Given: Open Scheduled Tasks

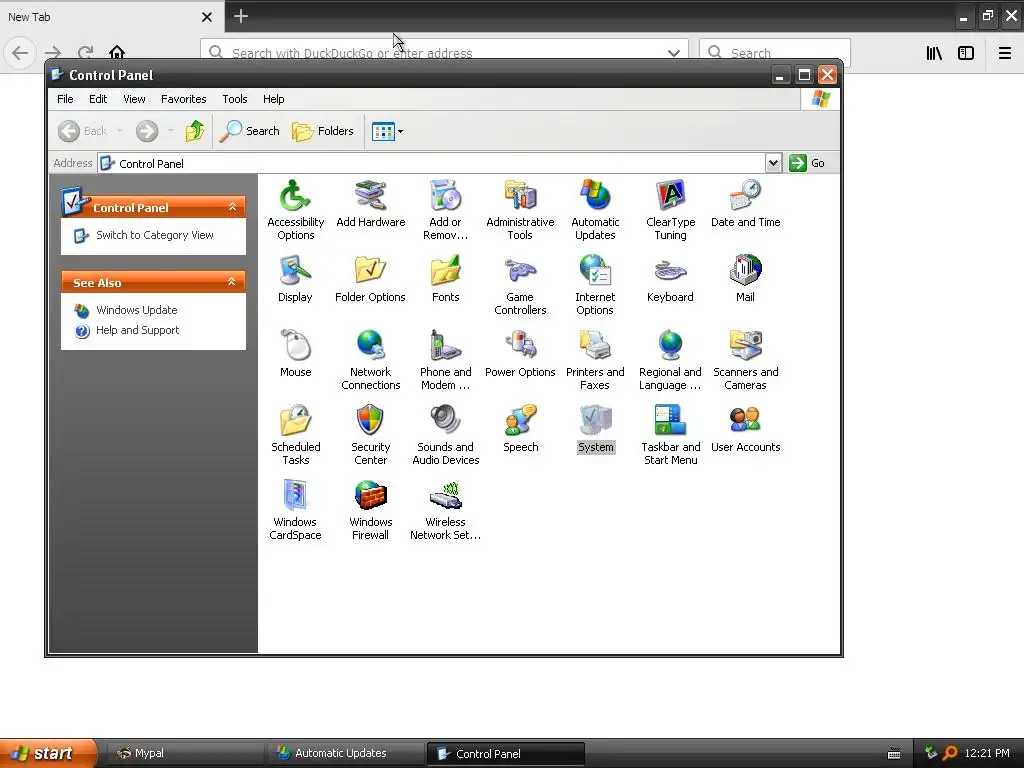Looking at the screenshot, I should (295, 435).
